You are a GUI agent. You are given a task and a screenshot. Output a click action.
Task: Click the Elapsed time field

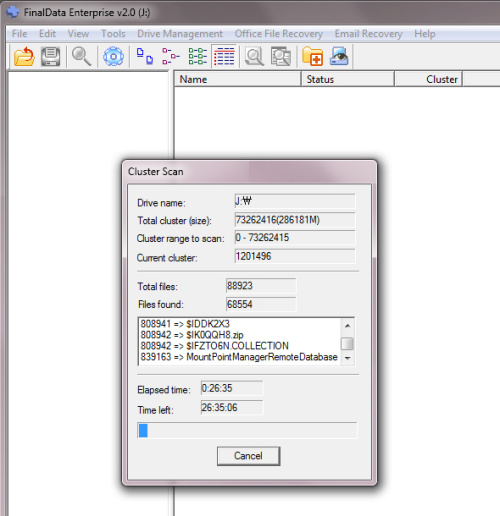(232, 388)
